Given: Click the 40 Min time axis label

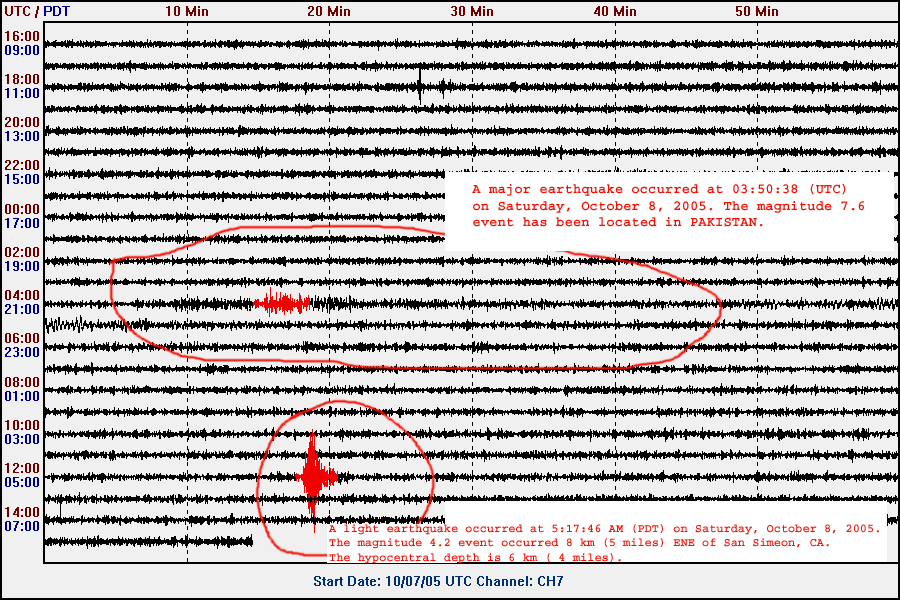Looking at the screenshot, I should [x=614, y=11].
